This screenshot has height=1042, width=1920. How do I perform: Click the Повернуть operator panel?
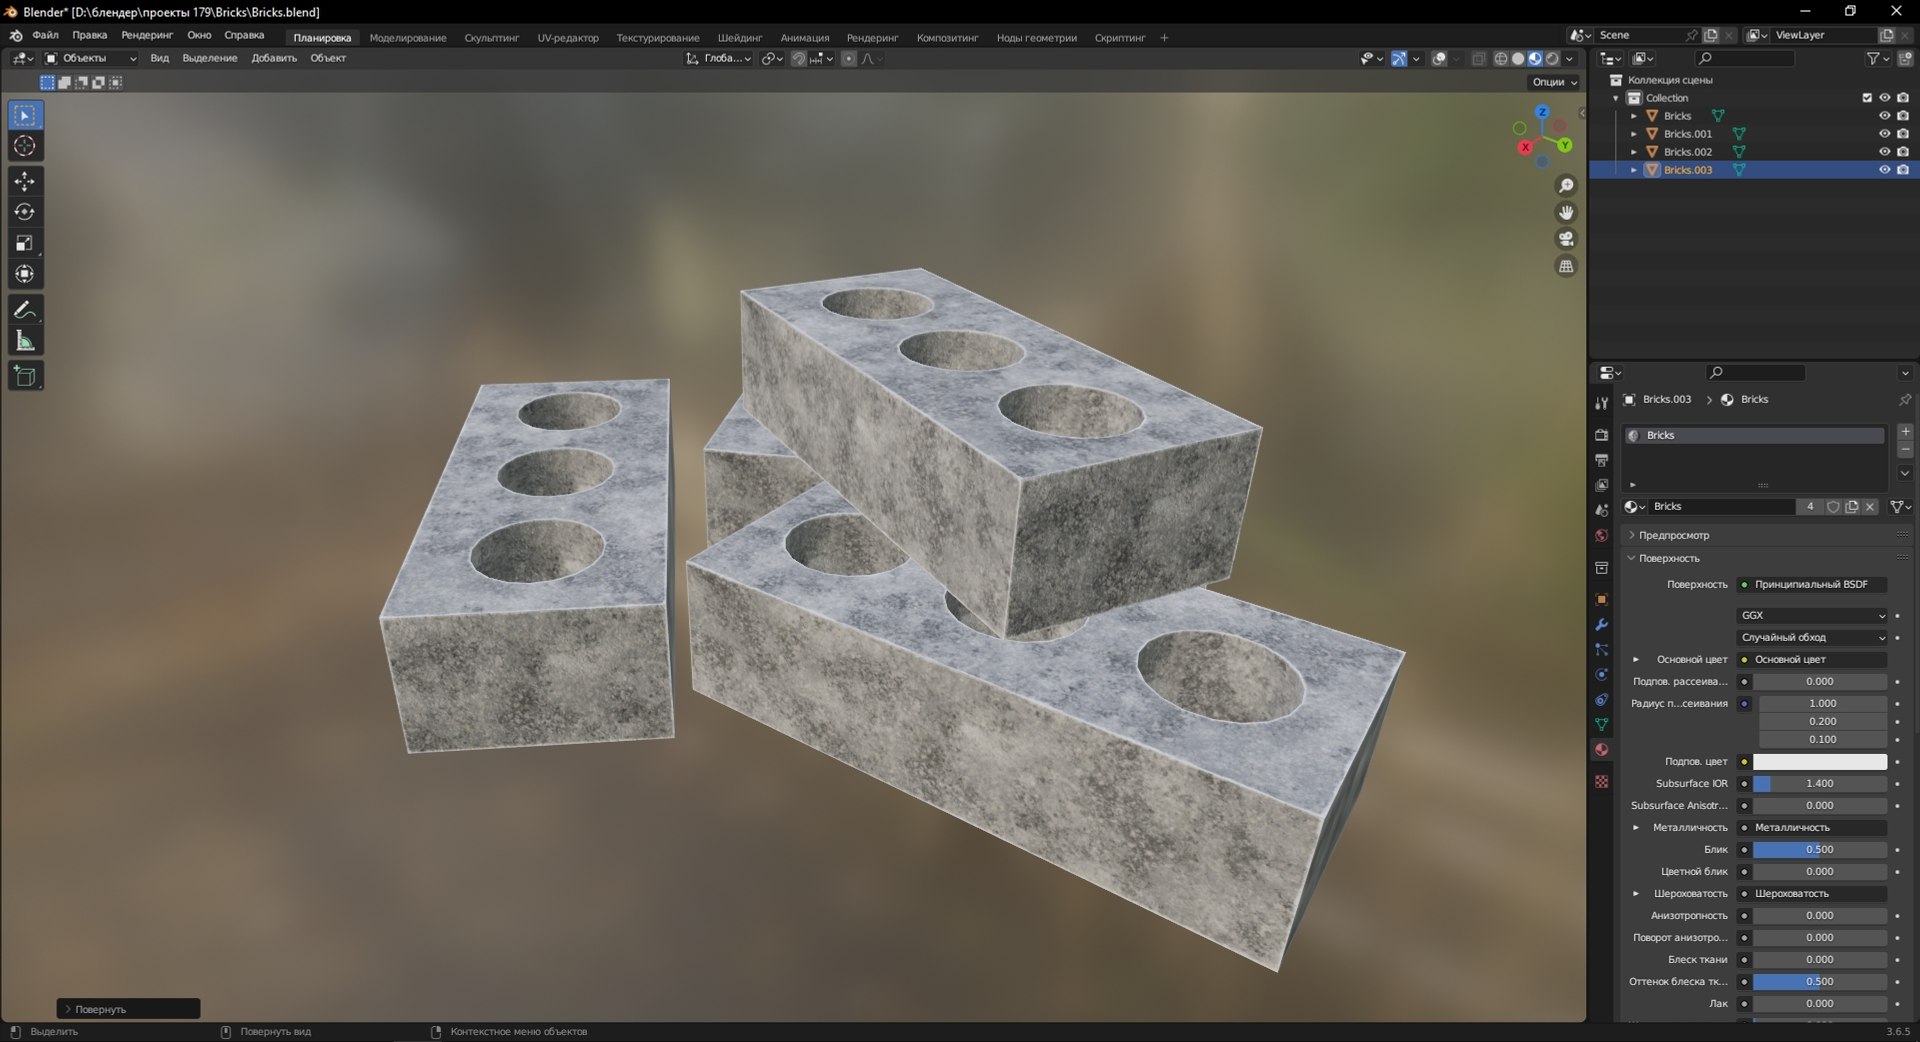[128, 1009]
